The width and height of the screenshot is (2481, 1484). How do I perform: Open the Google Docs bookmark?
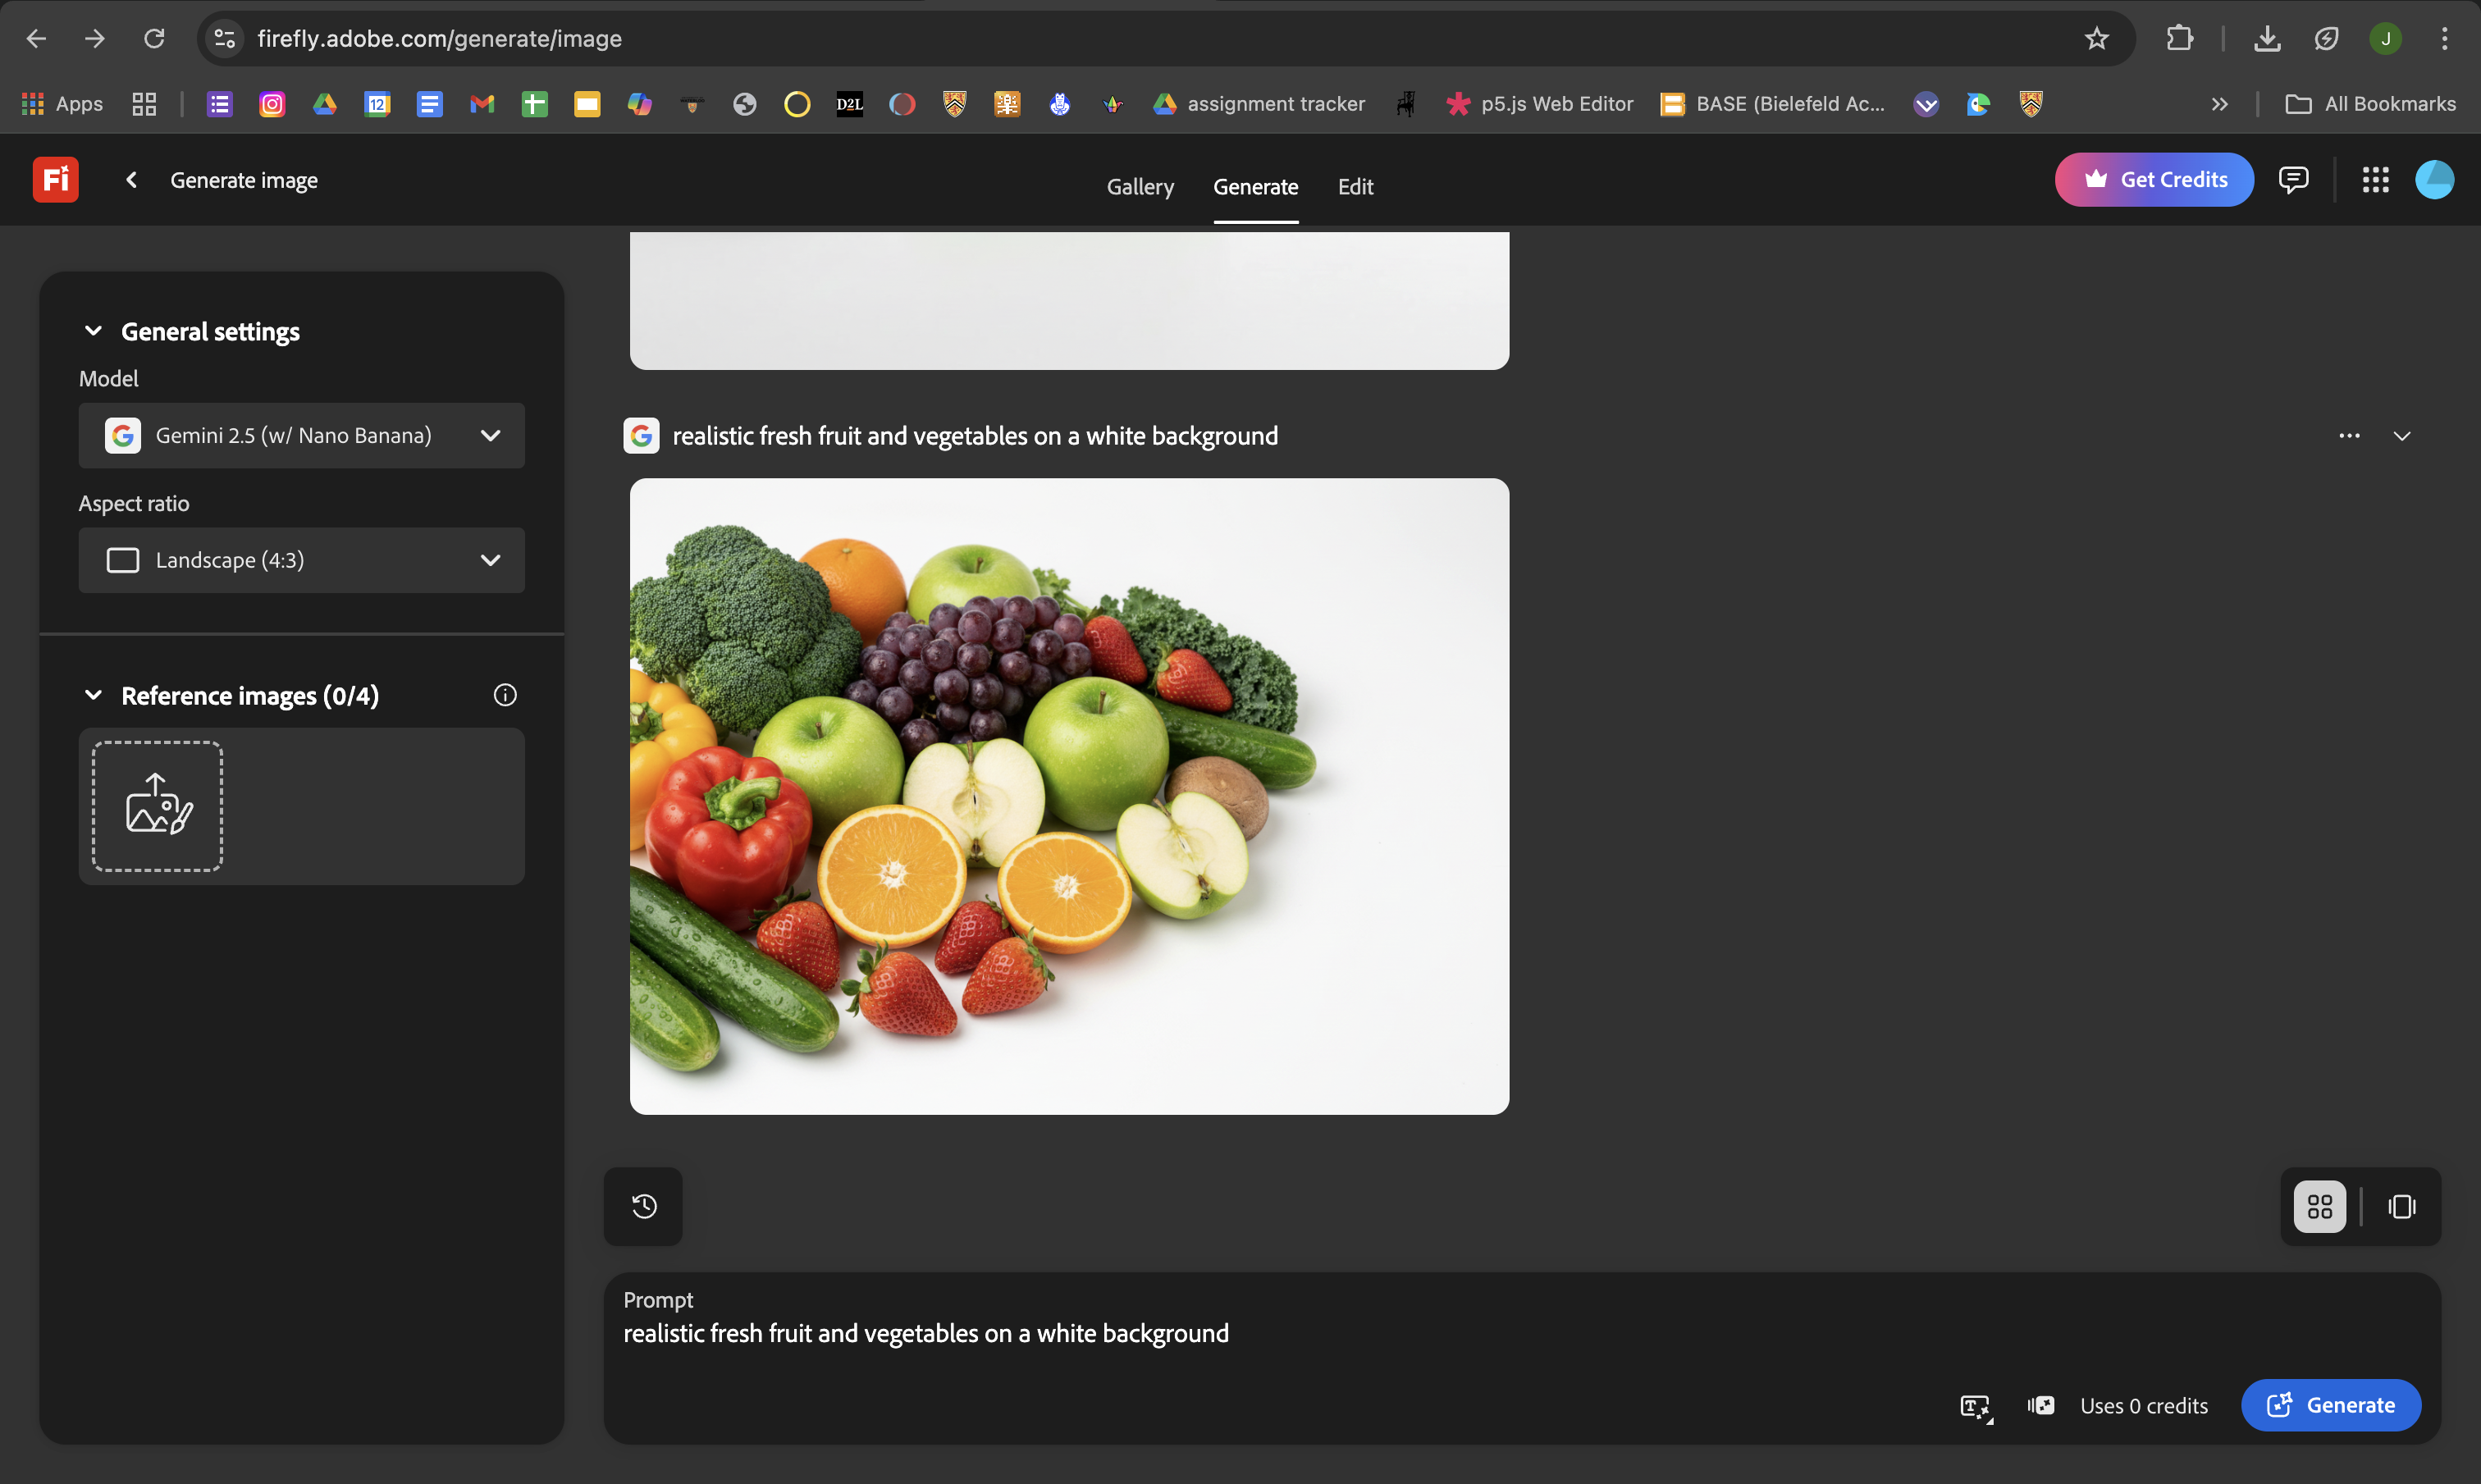point(429,103)
